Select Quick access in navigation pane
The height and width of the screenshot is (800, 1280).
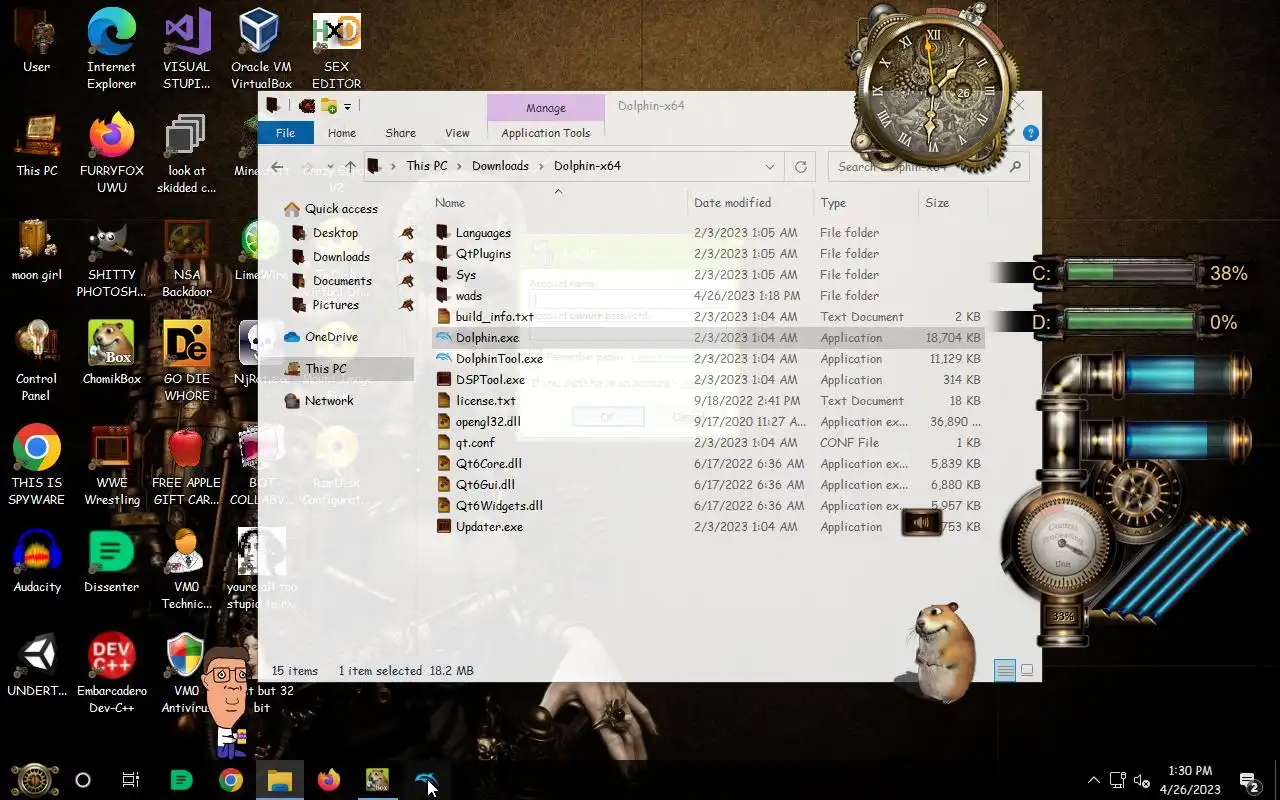coord(340,209)
